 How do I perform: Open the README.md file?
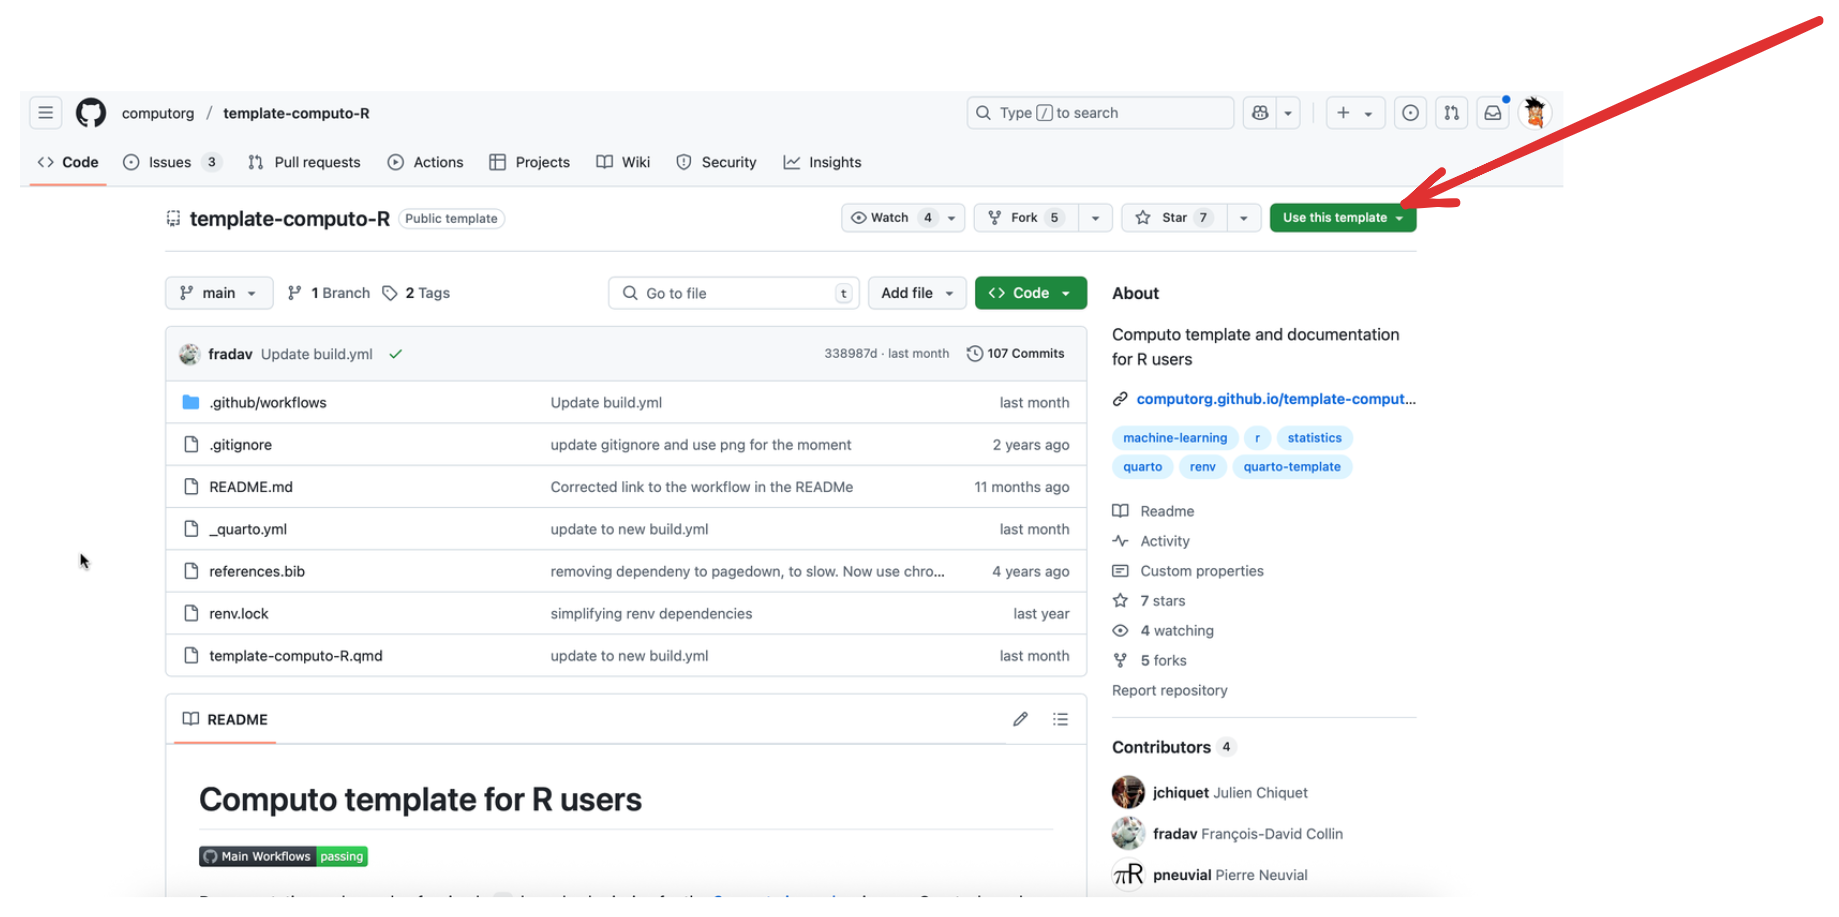click(251, 487)
